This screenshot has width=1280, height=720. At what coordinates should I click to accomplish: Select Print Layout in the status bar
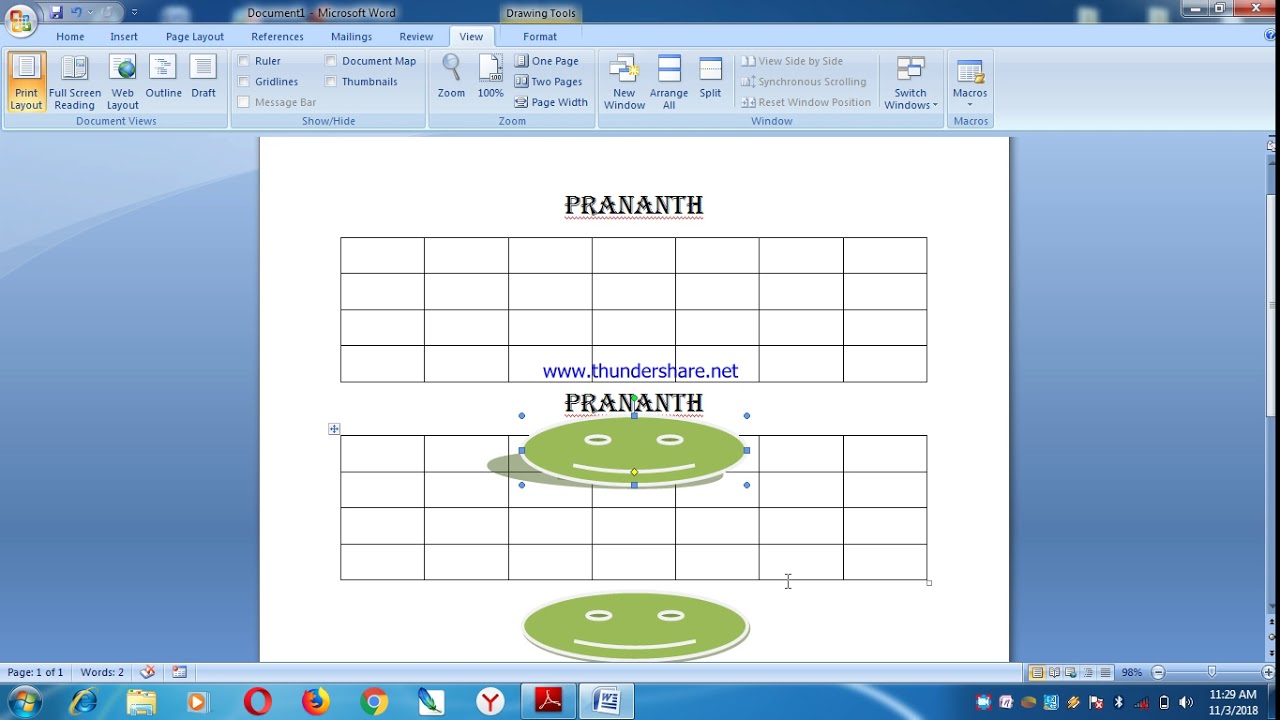pyautogui.click(x=1037, y=673)
